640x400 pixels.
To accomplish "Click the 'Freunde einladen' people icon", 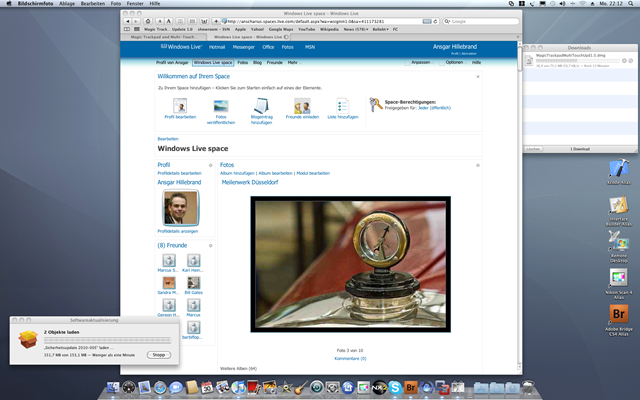I will [x=301, y=105].
